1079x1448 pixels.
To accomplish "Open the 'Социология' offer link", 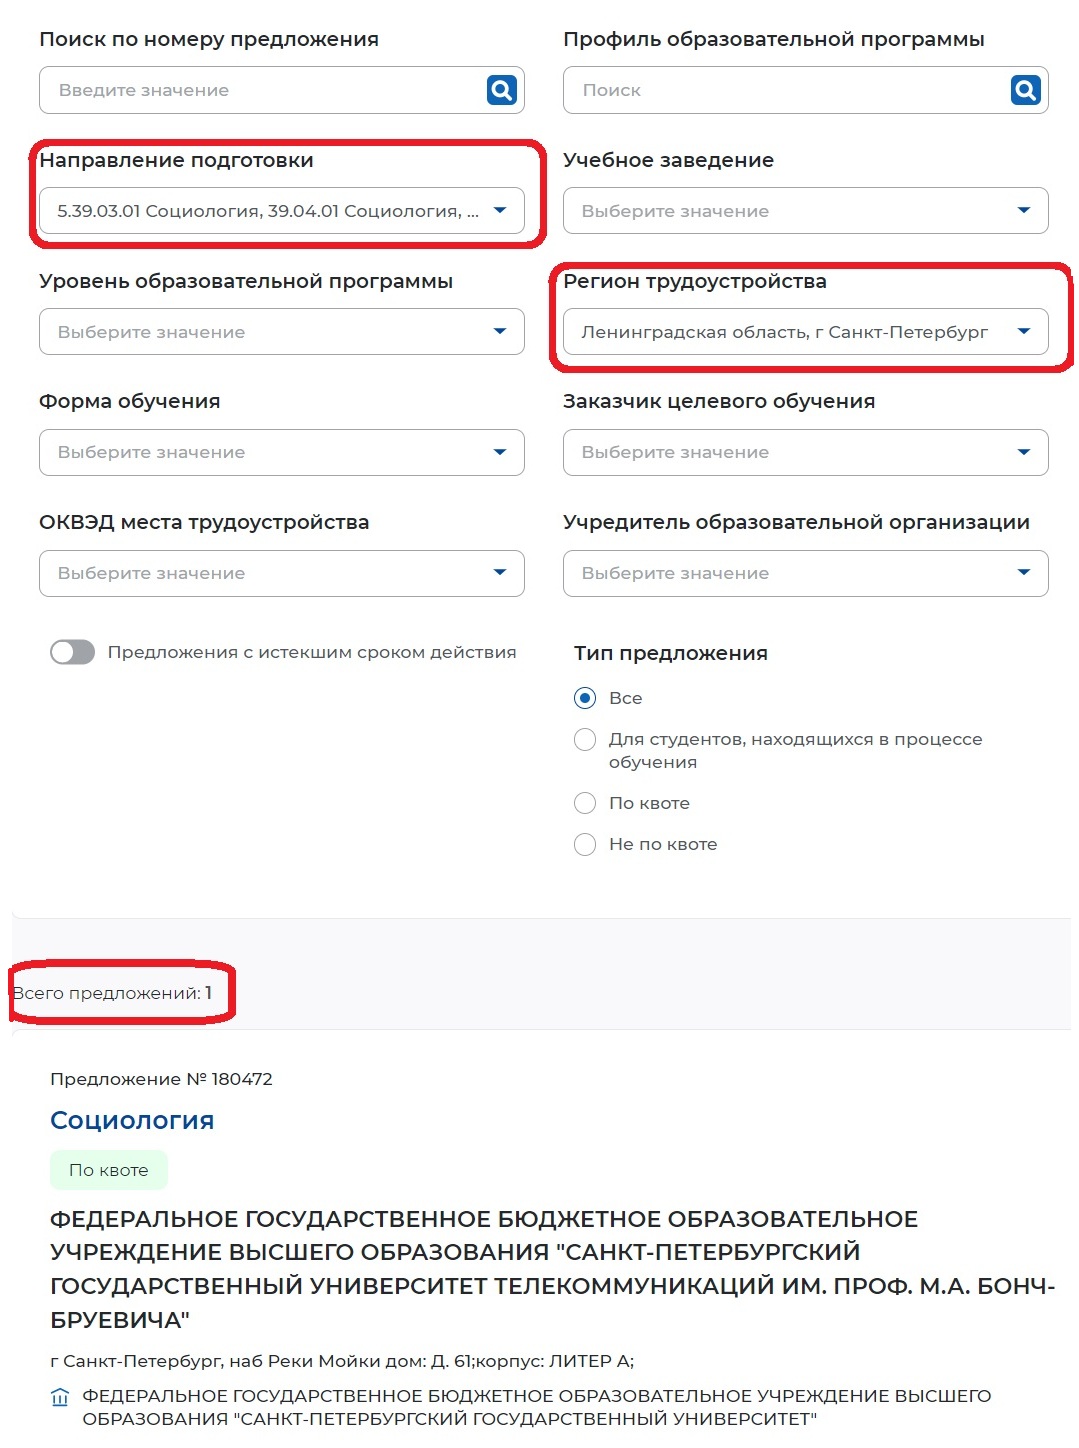I will coord(132,1120).
